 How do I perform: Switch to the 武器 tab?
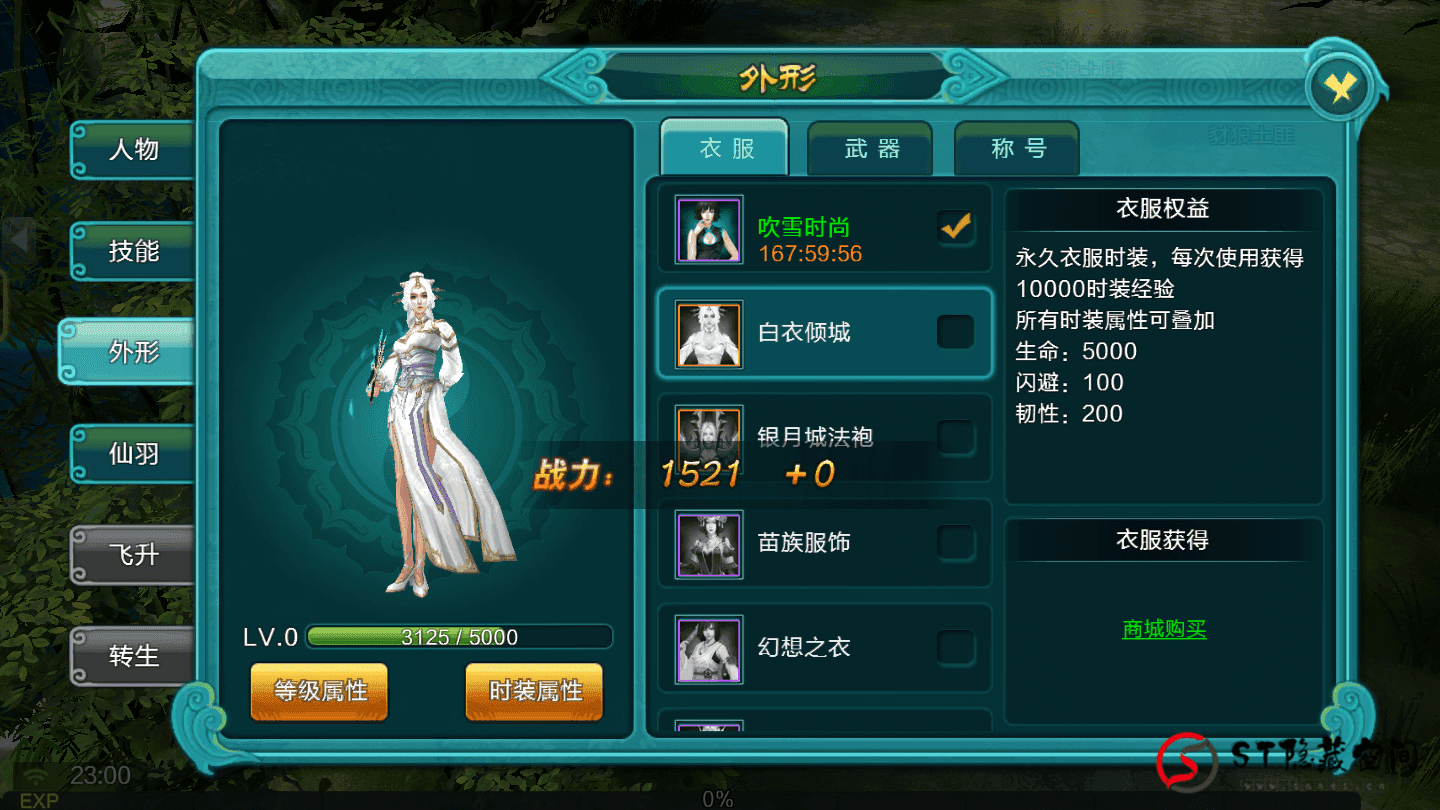[x=870, y=149]
